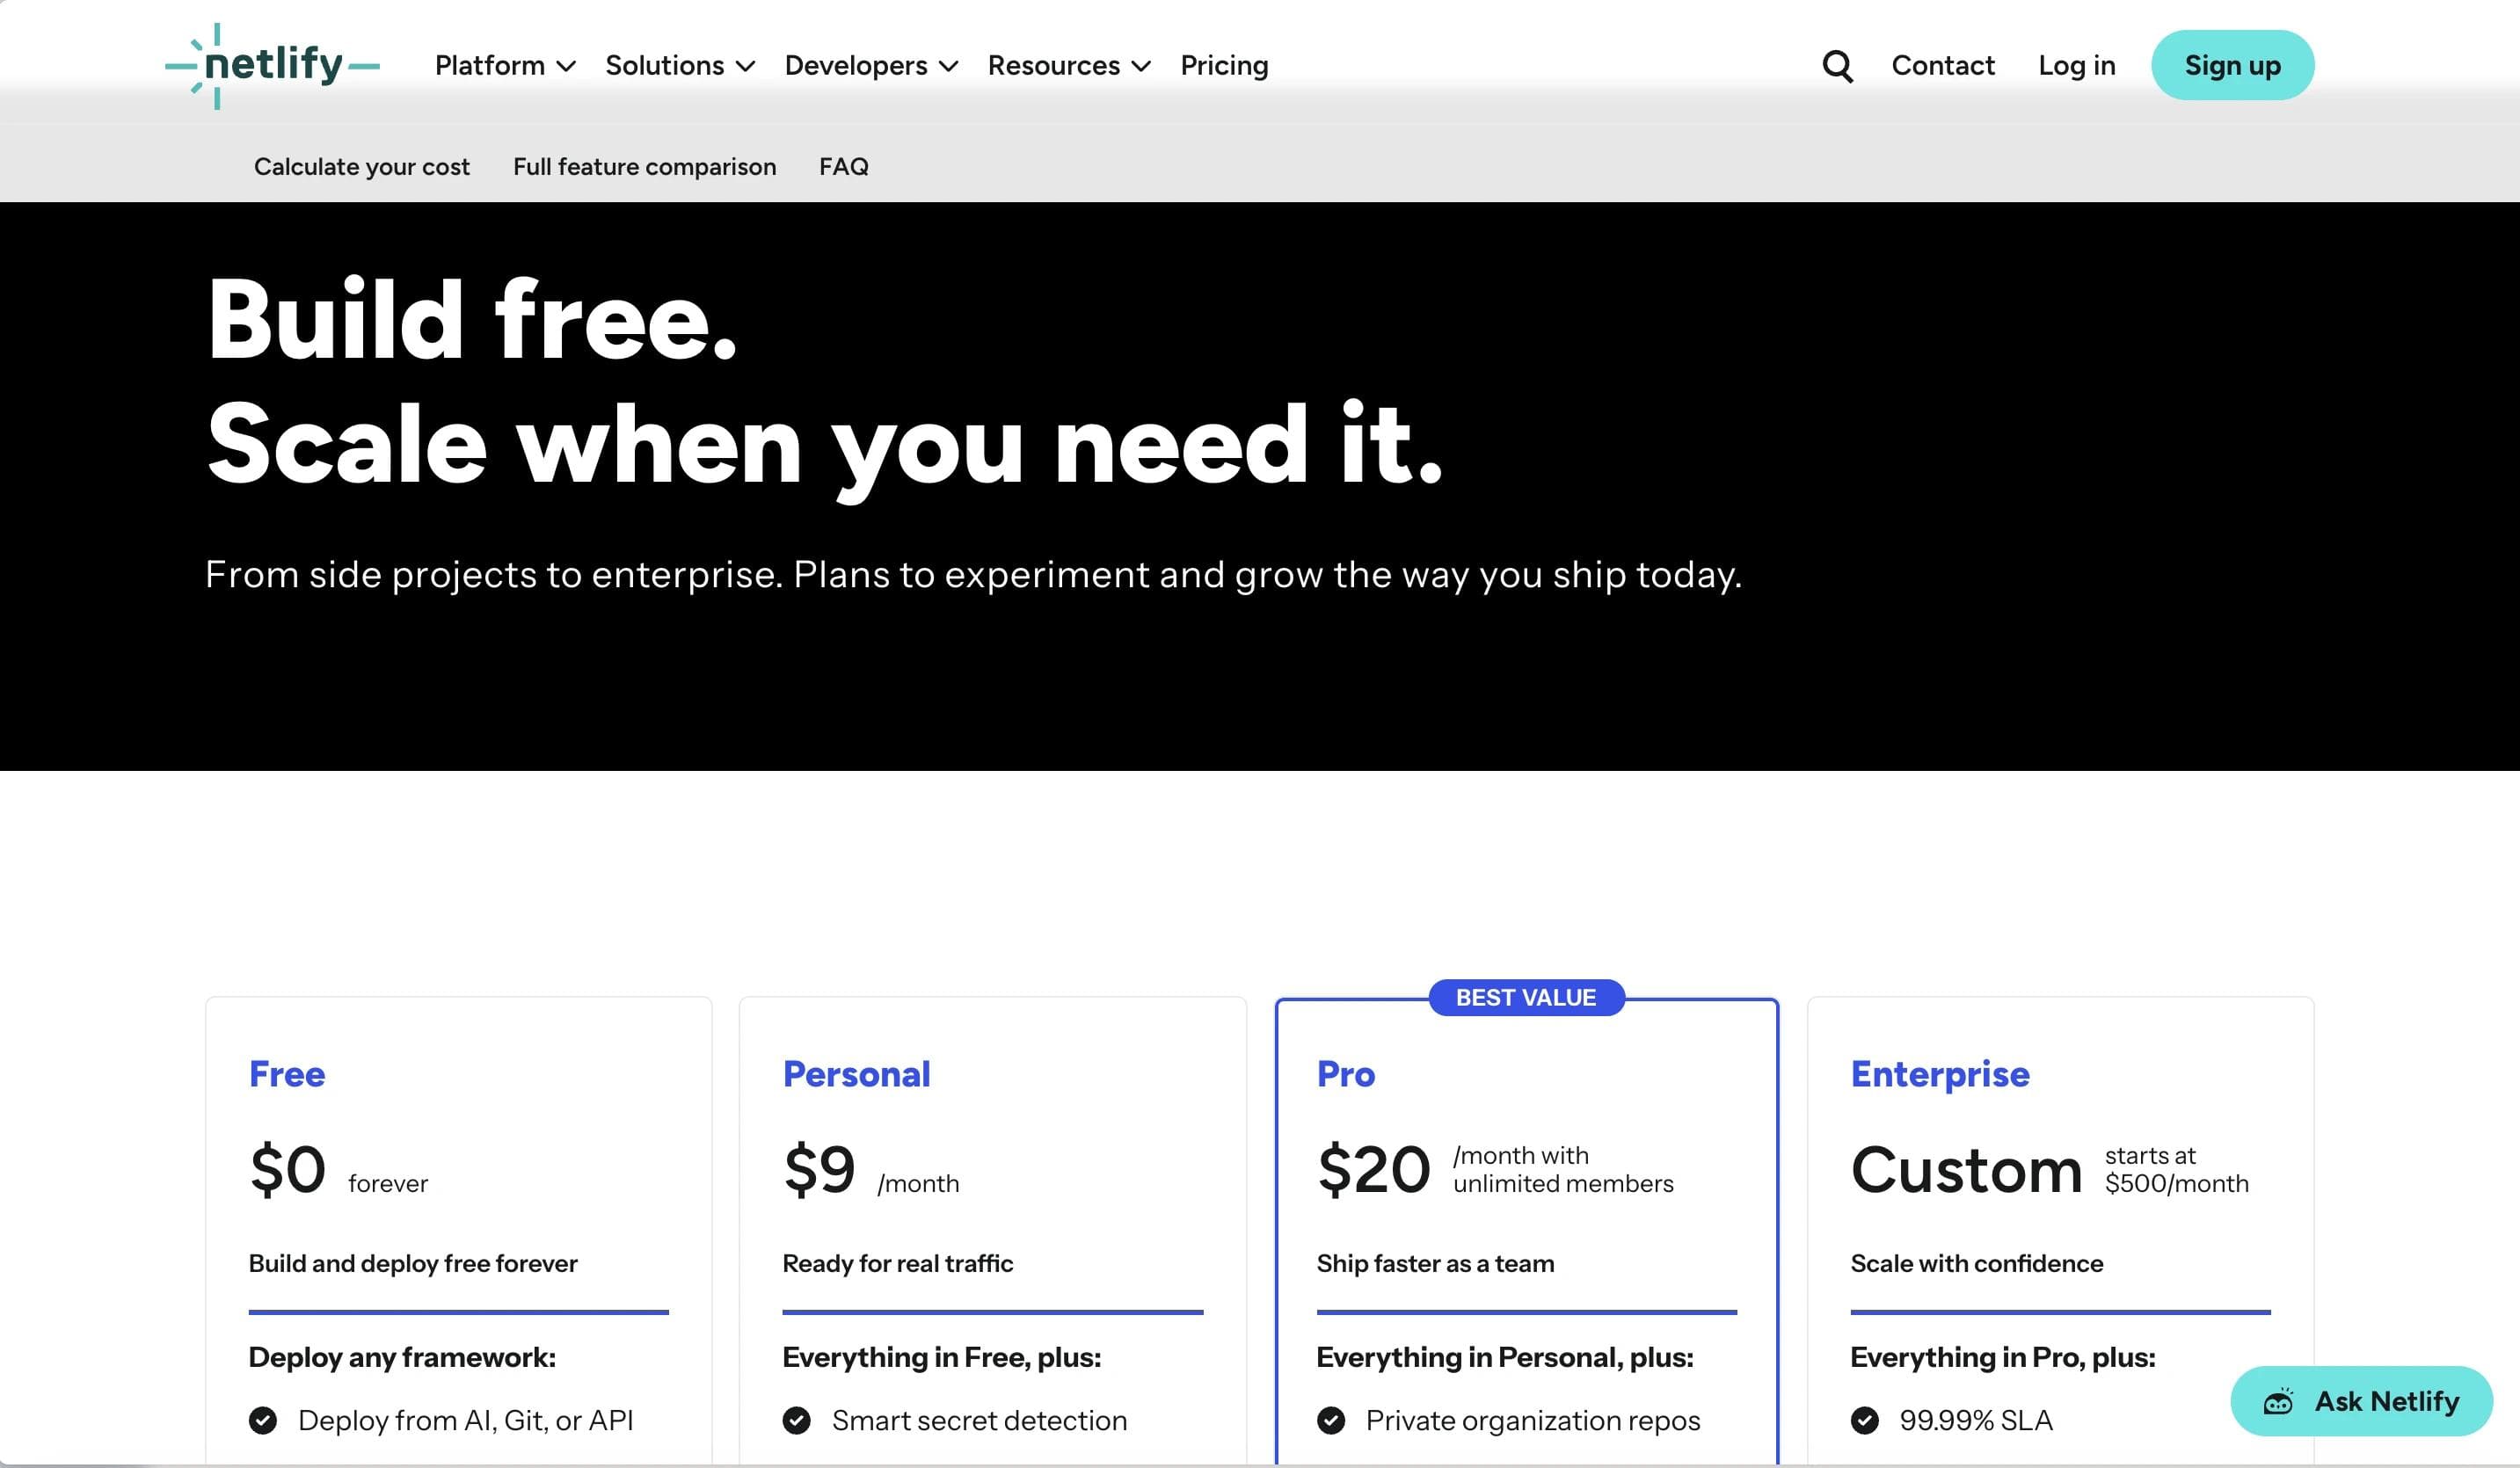
Task: Select the Pro plan heading
Action: (x=1346, y=1074)
